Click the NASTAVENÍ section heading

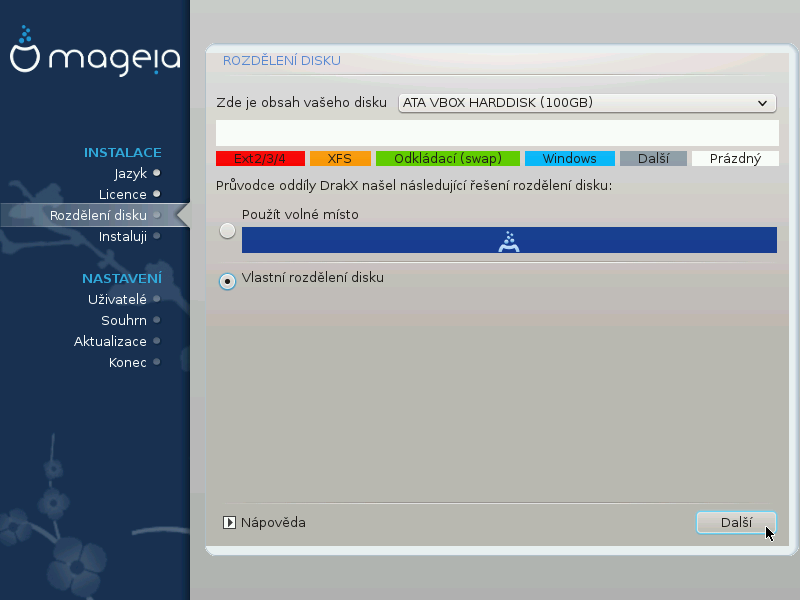[x=121, y=278]
